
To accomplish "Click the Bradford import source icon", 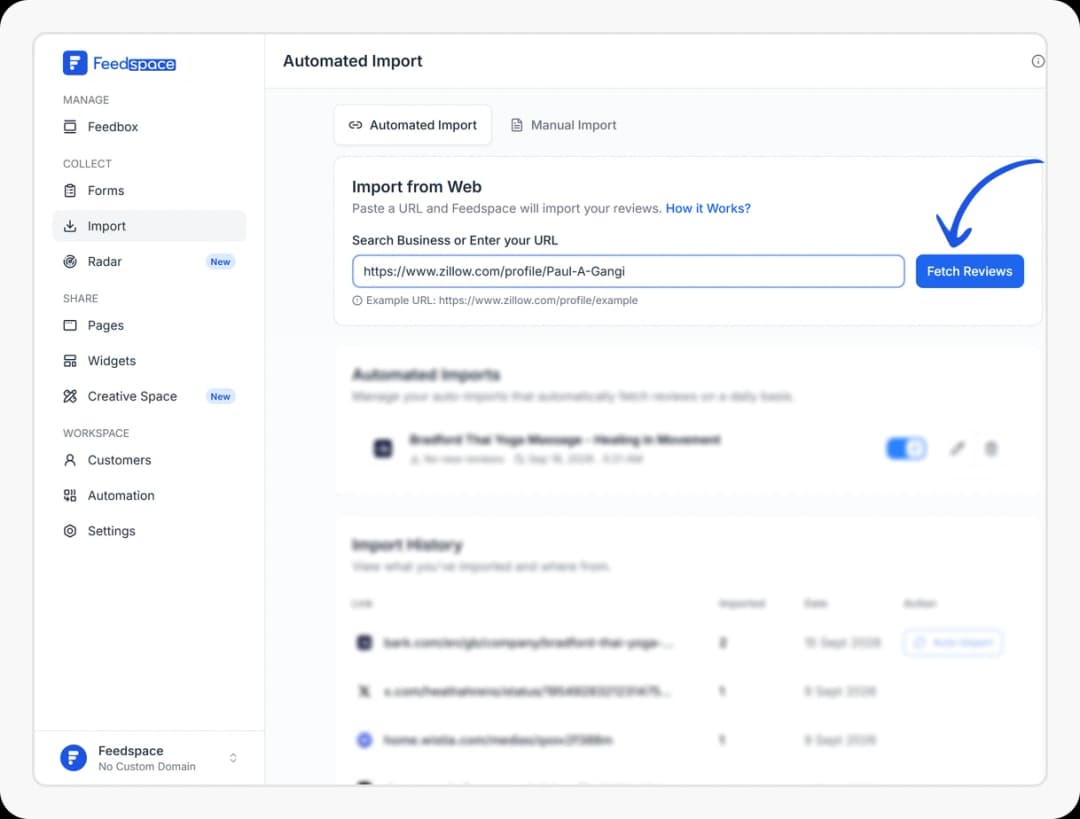I will [383, 448].
